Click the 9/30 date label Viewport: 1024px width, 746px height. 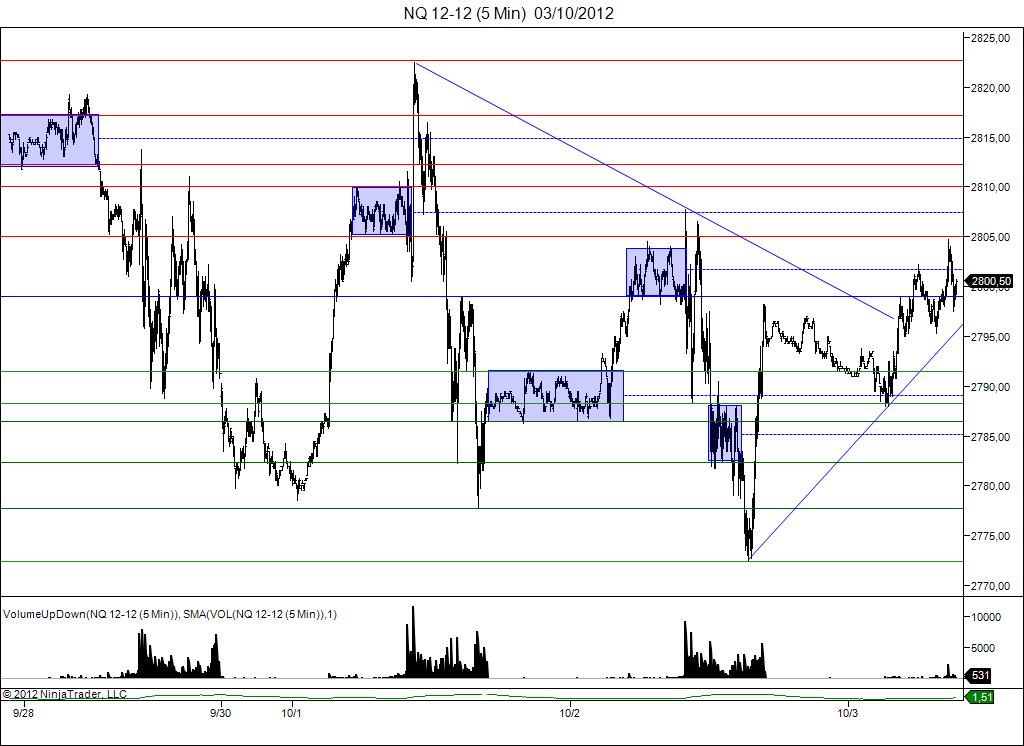pos(221,713)
